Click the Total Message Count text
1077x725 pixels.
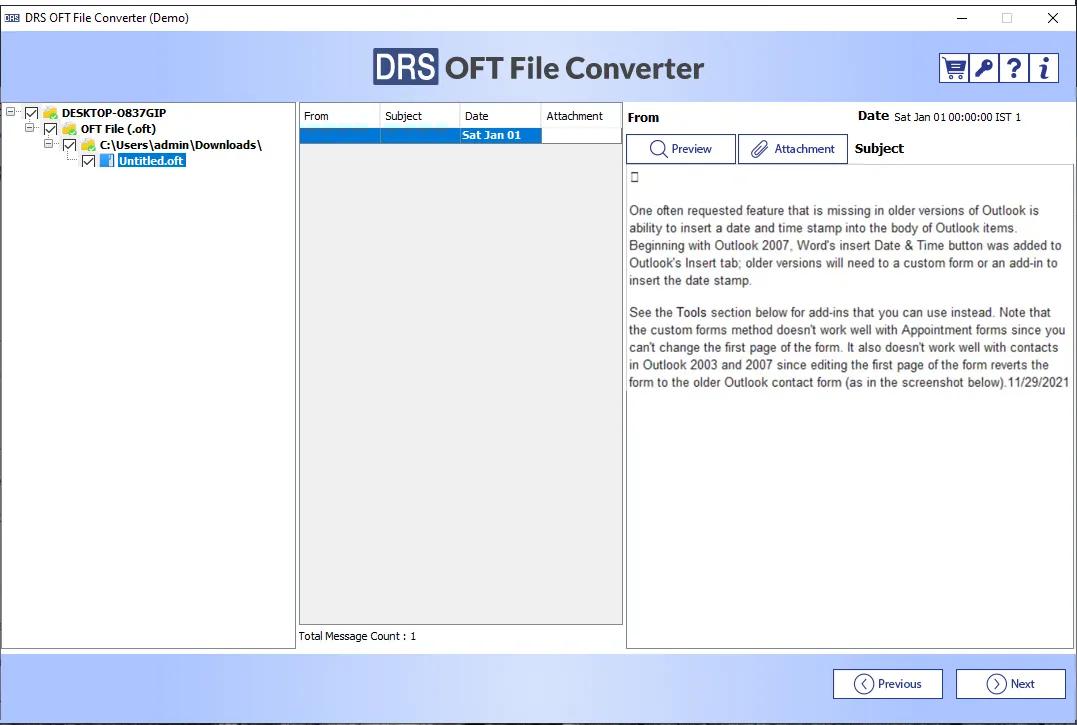point(357,636)
